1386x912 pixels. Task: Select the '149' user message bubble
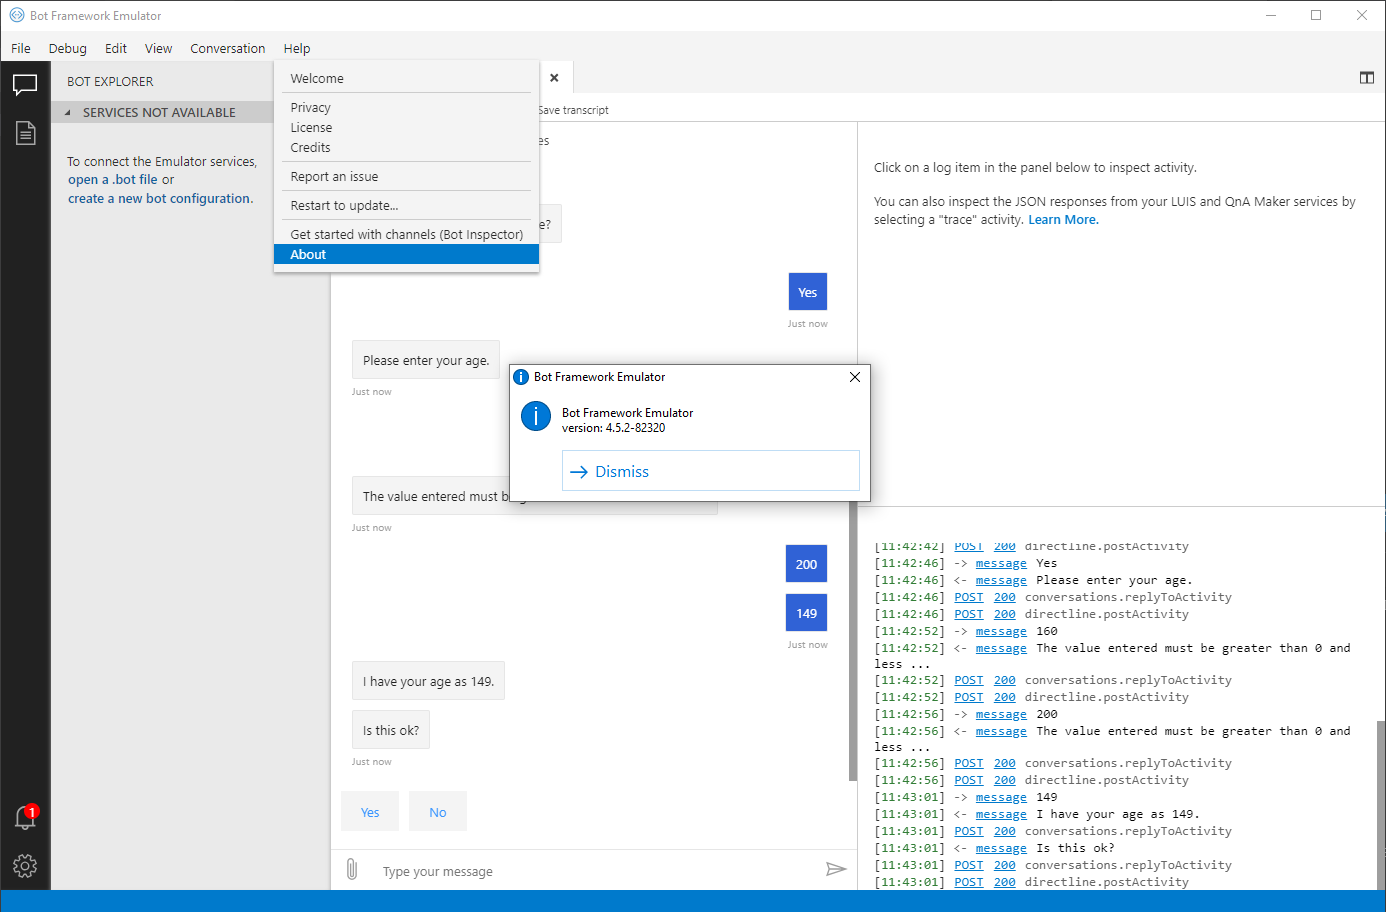click(806, 613)
